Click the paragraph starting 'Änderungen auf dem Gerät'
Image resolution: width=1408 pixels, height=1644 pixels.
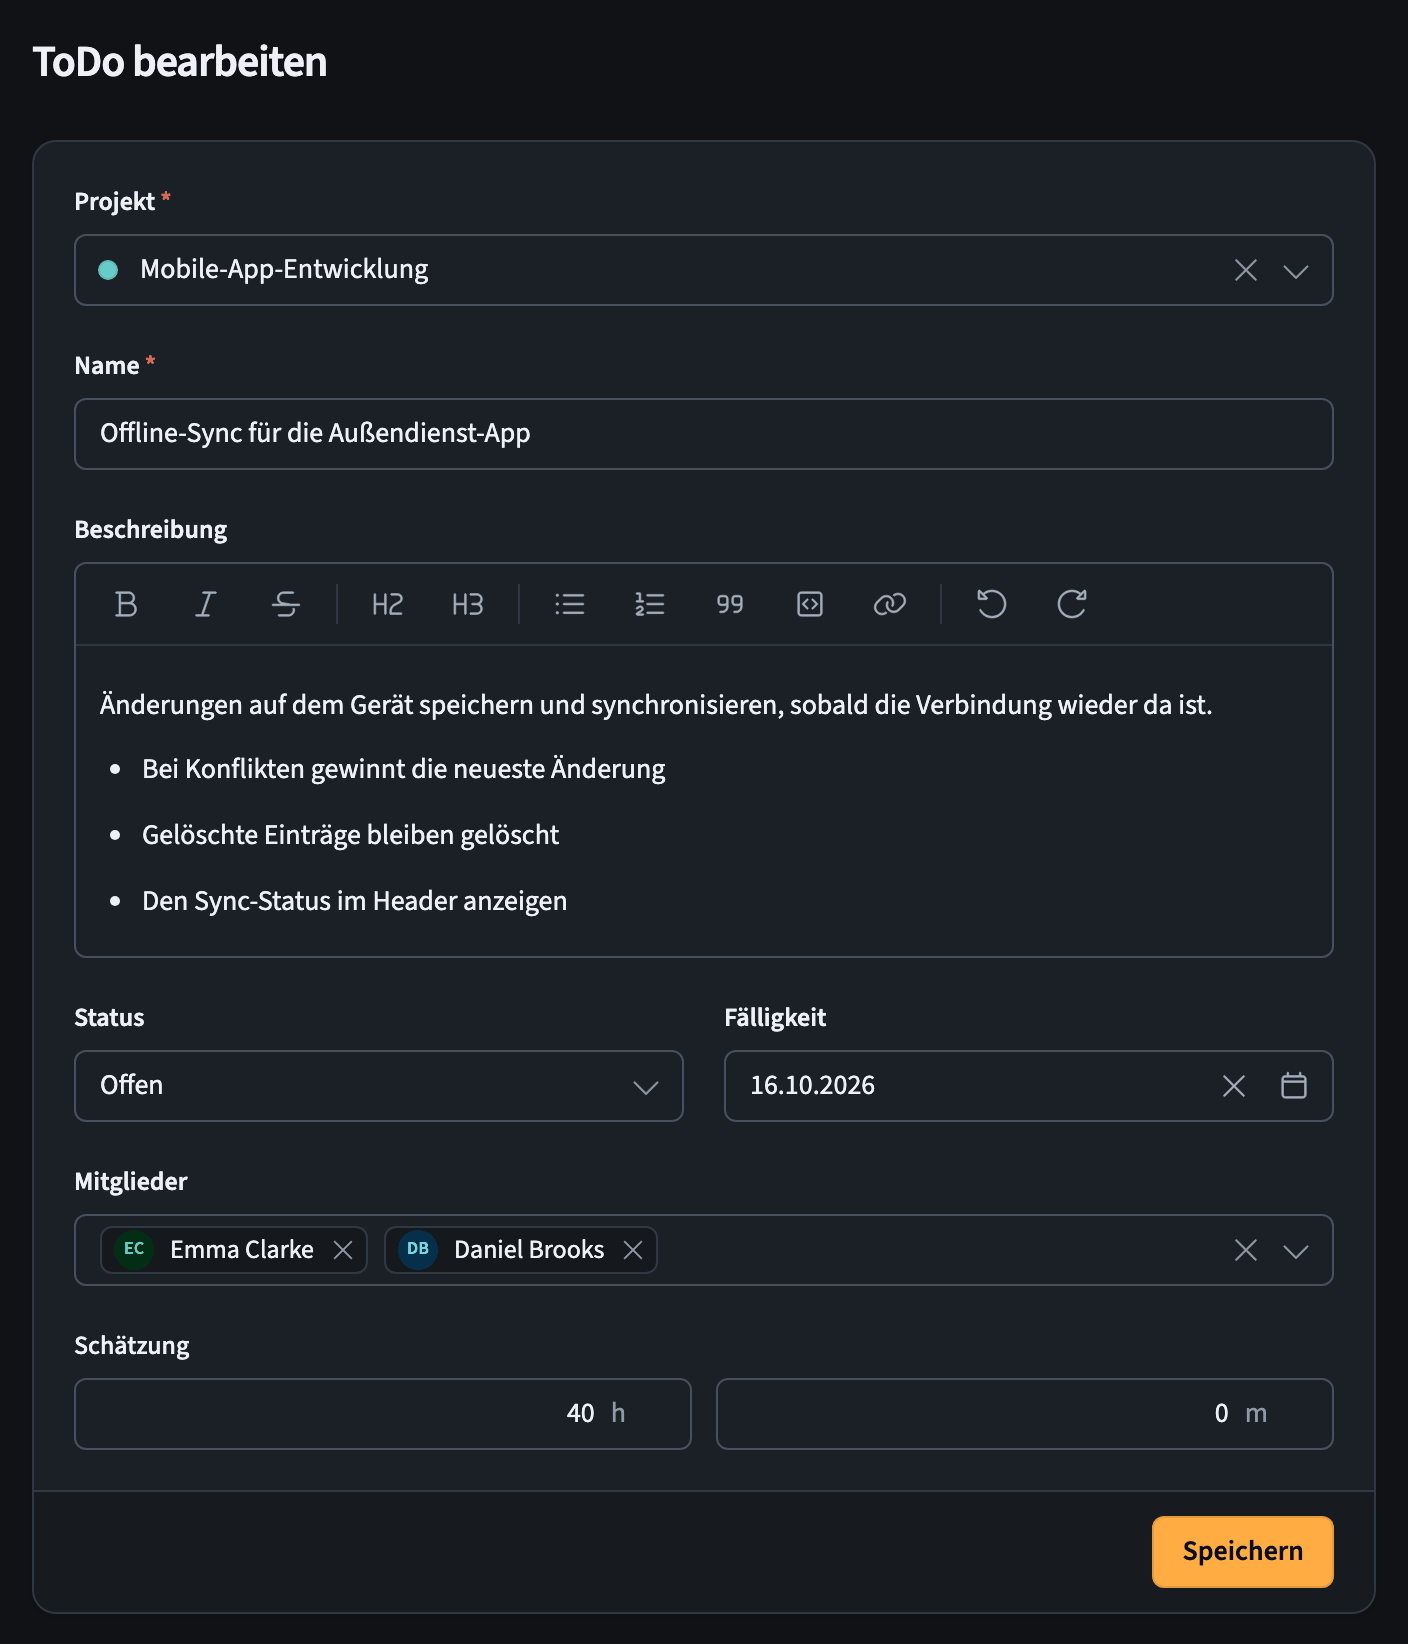point(656,705)
